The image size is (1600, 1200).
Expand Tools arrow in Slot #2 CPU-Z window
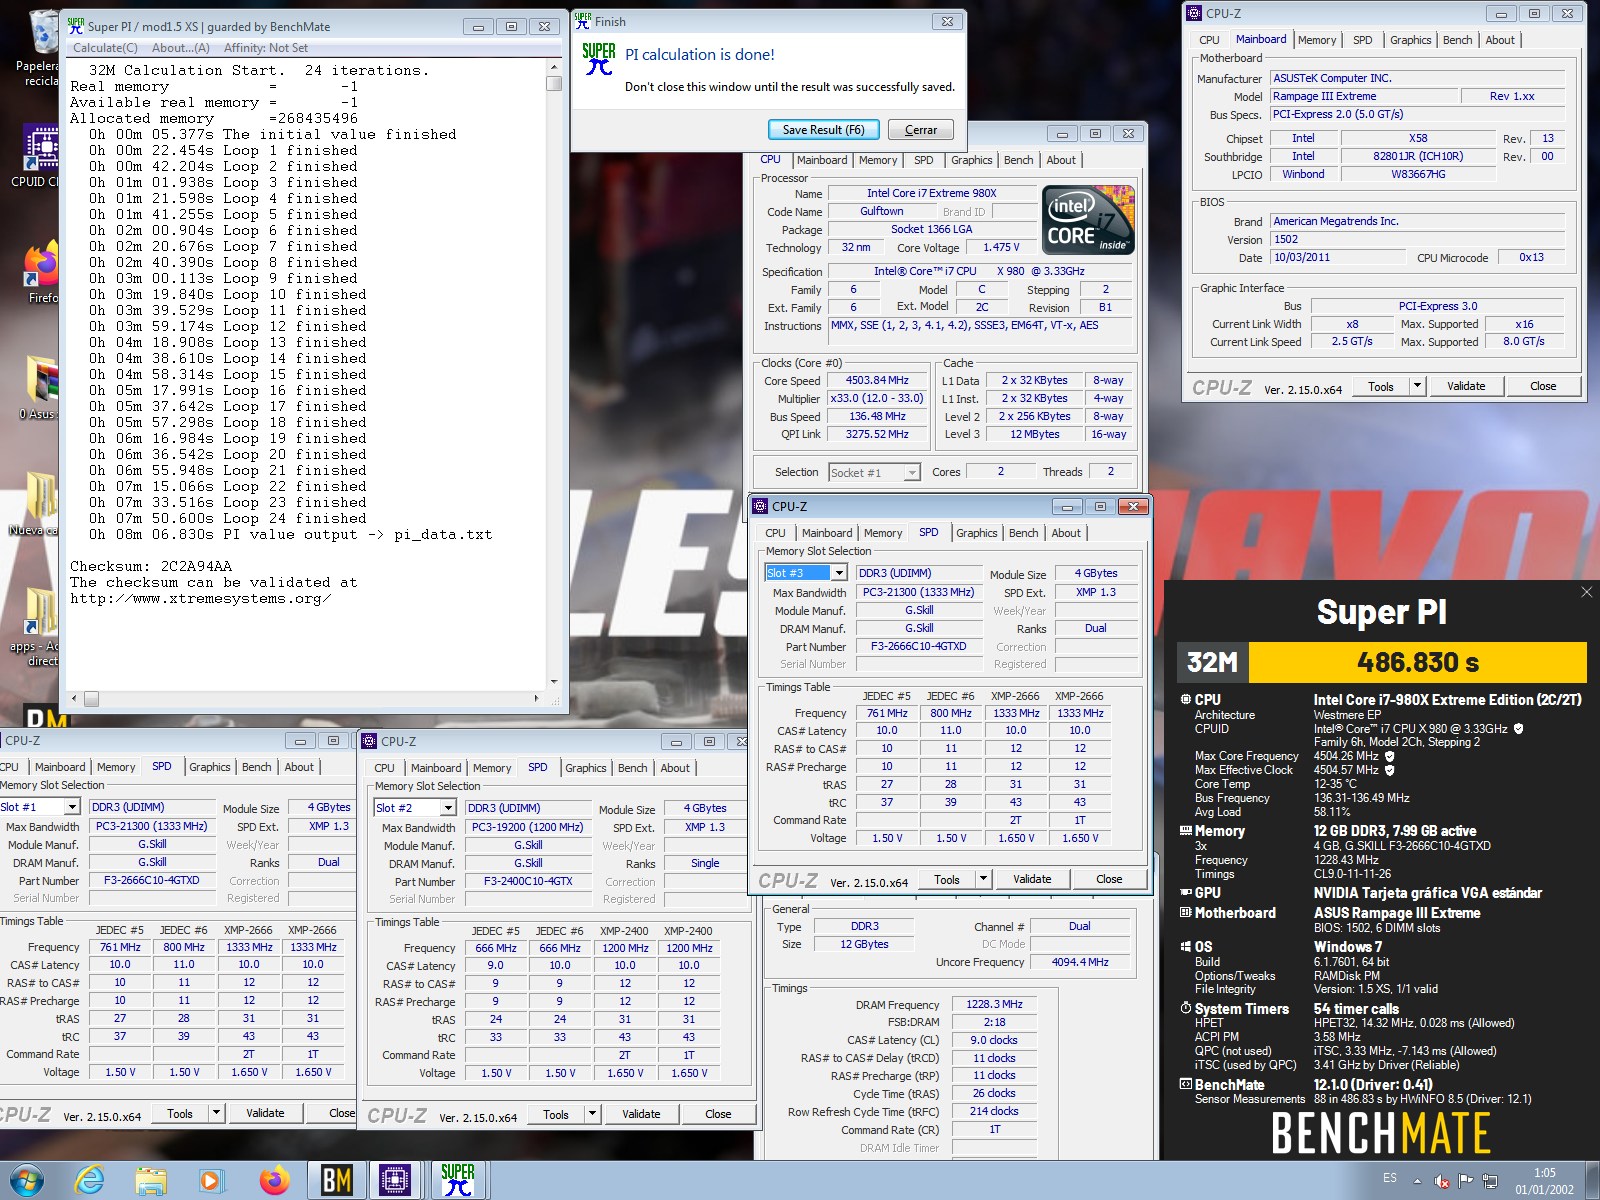(592, 1114)
